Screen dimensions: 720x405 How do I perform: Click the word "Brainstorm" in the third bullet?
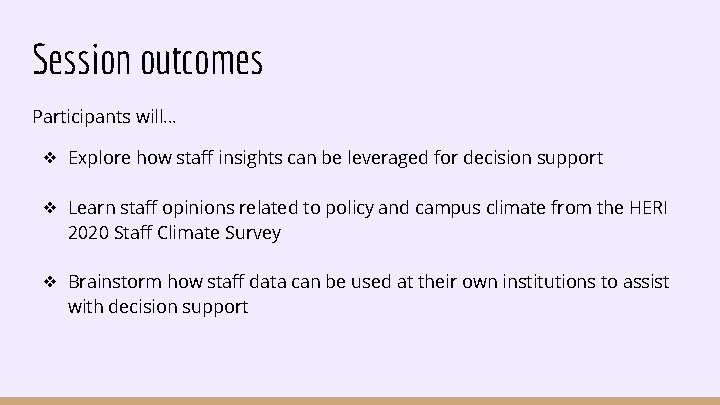pos(115,283)
